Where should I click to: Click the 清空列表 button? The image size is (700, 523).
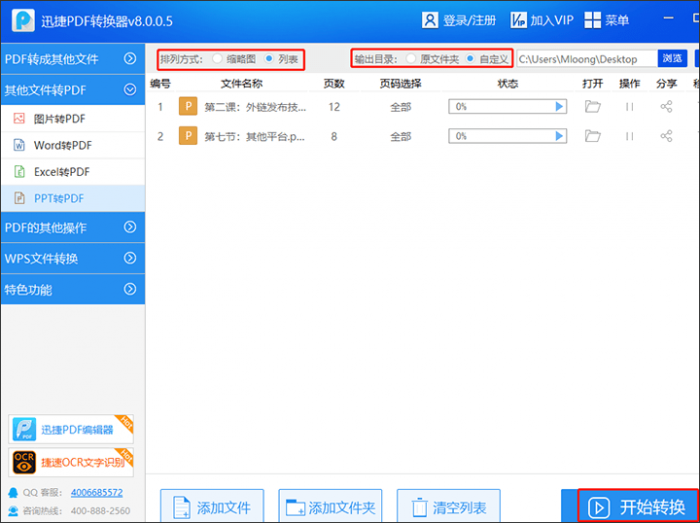(449, 506)
